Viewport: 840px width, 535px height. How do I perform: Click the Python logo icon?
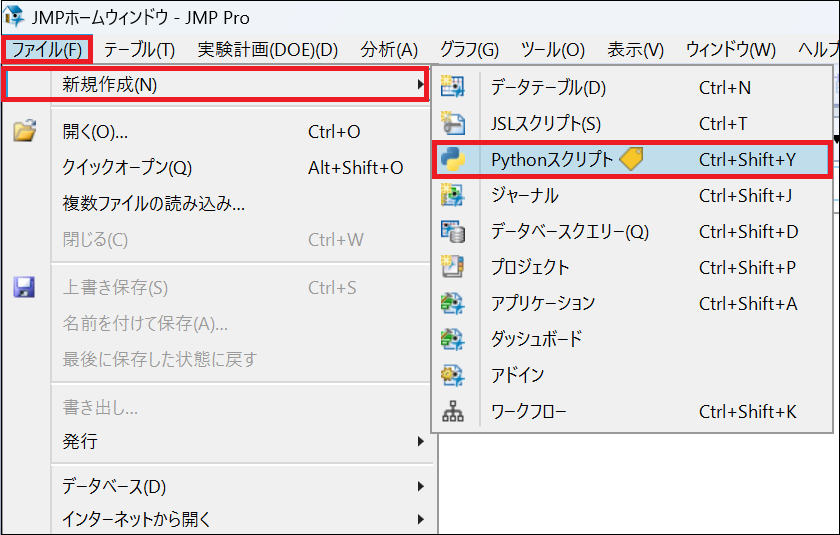point(453,160)
